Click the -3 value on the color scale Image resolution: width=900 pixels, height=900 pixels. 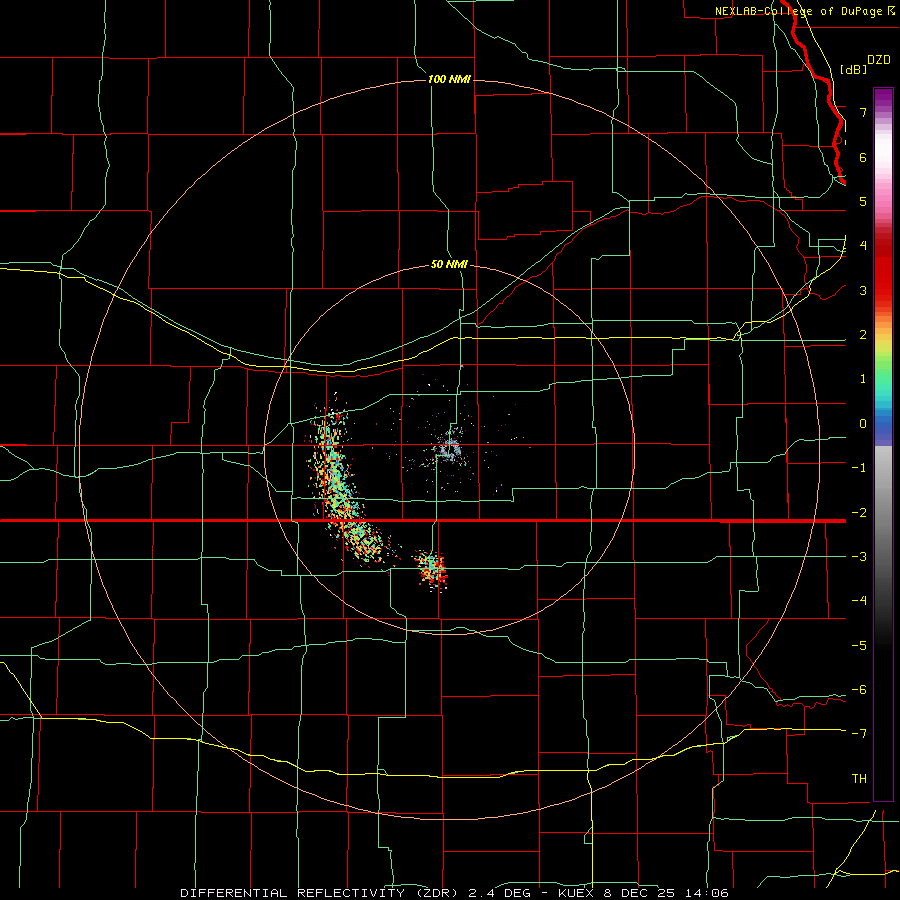pyautogui.click(x=859, y=557)
